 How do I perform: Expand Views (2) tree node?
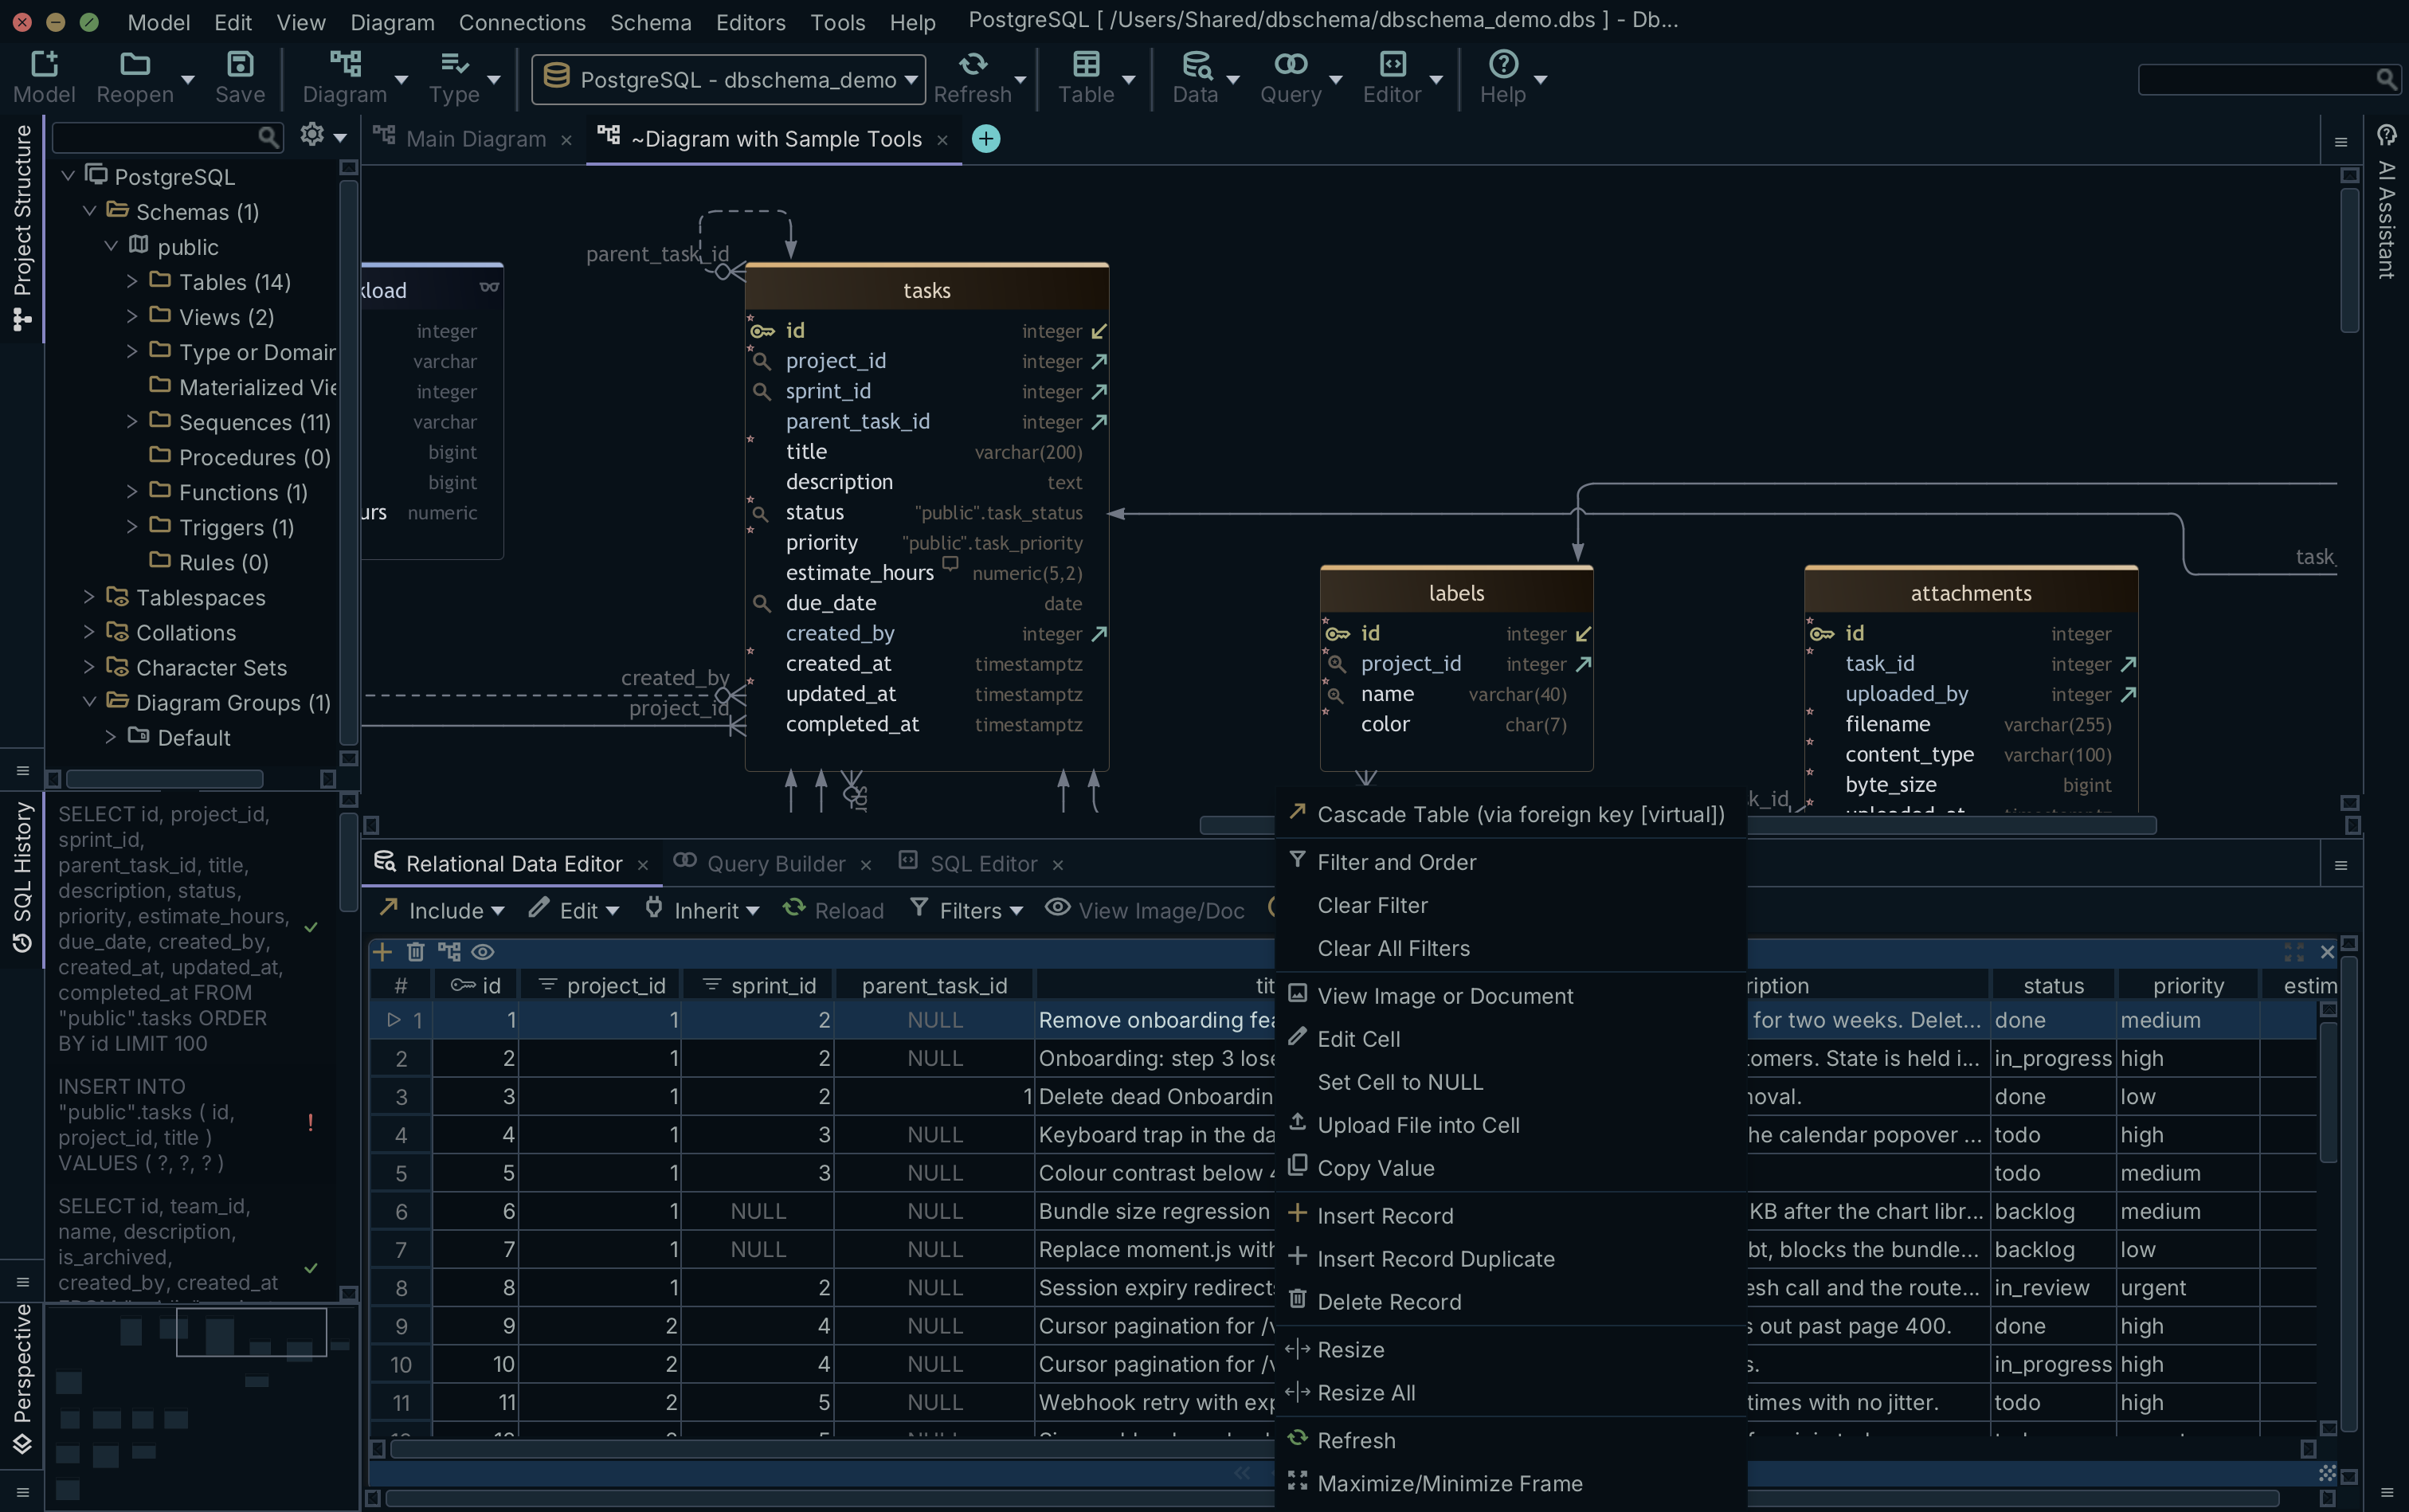[132, 316]
